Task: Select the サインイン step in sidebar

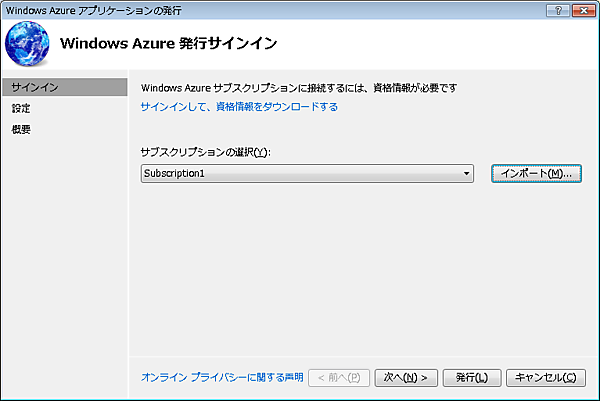Action: [65, 87]
